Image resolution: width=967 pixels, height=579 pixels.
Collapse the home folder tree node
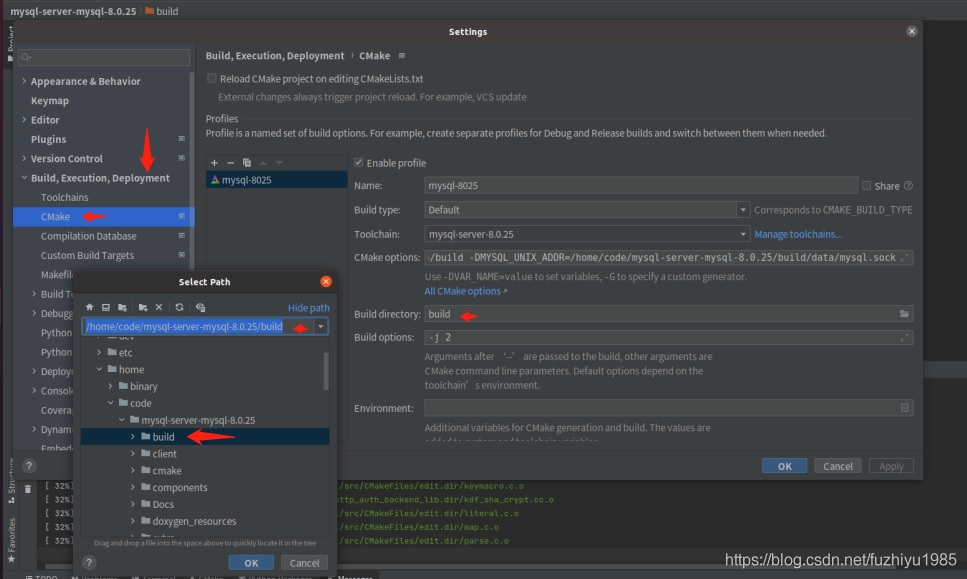coord(97,369)
